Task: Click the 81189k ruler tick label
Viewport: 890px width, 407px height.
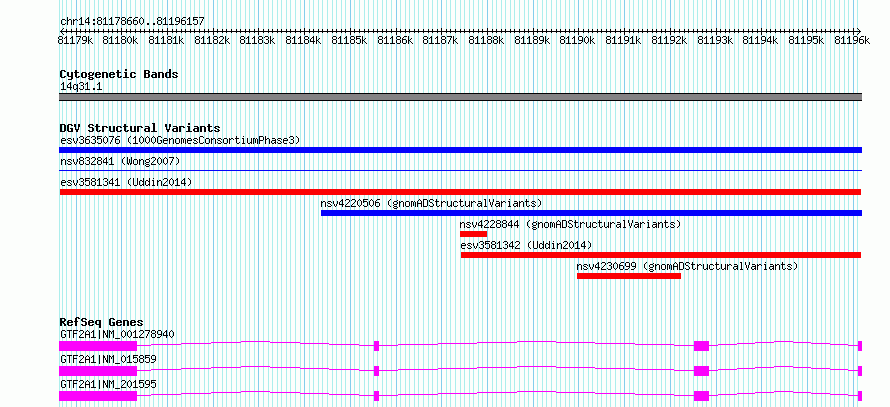Action: [532, 40]
